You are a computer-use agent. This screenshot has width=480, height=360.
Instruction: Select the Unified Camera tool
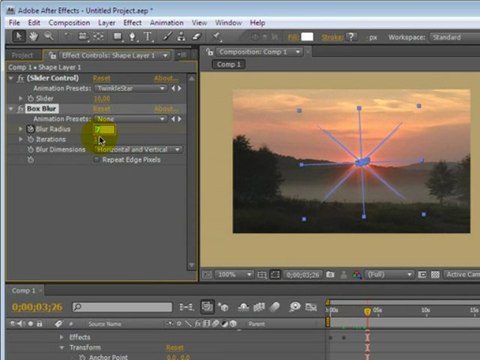83,36
